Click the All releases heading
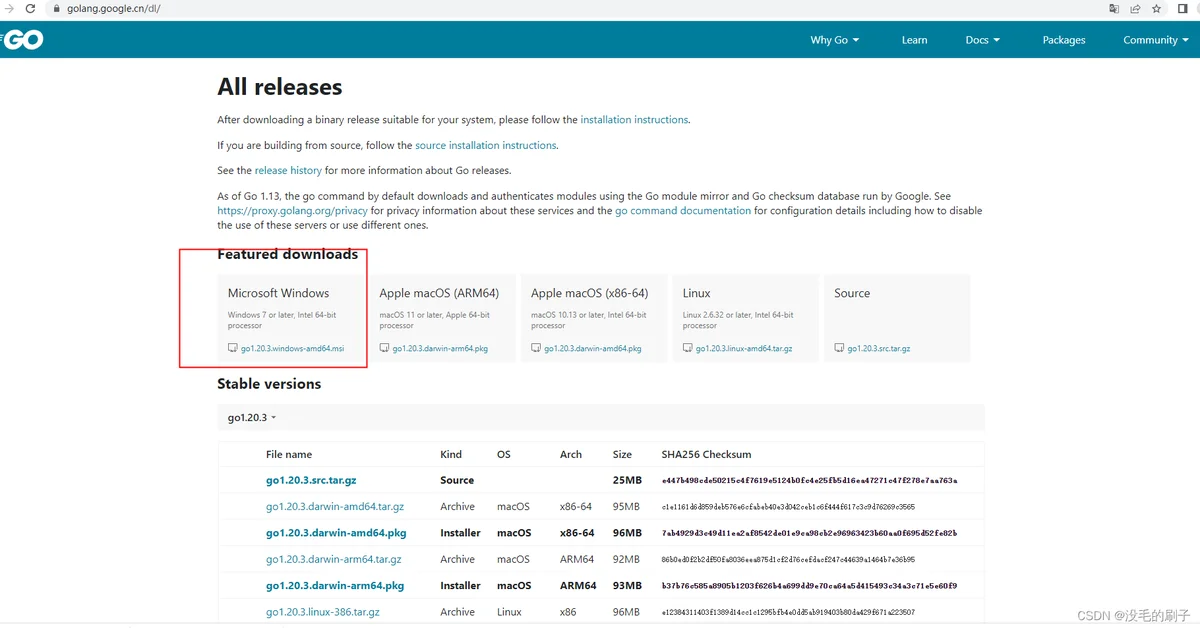Viewport: 1200px width, 628px height. point(280,87)
